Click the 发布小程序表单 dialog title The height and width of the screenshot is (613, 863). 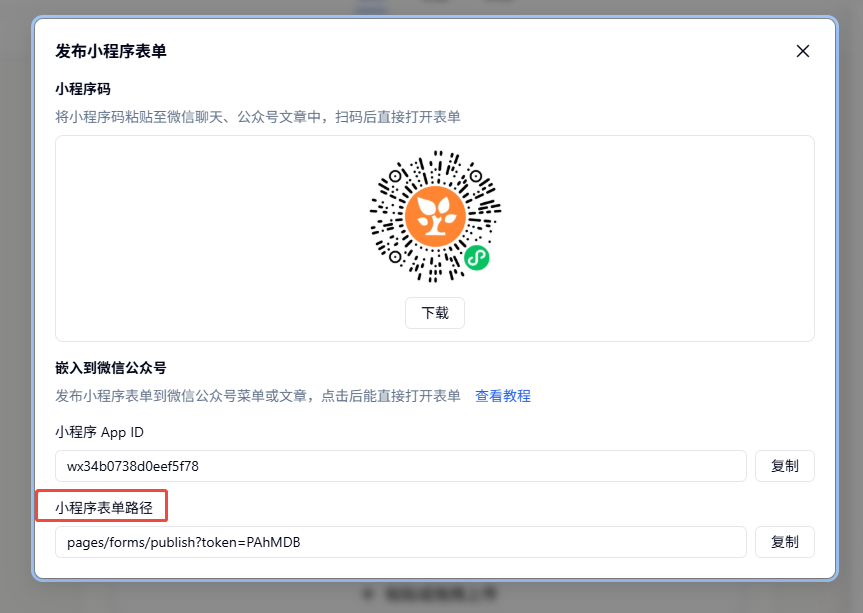pos(111,51)
